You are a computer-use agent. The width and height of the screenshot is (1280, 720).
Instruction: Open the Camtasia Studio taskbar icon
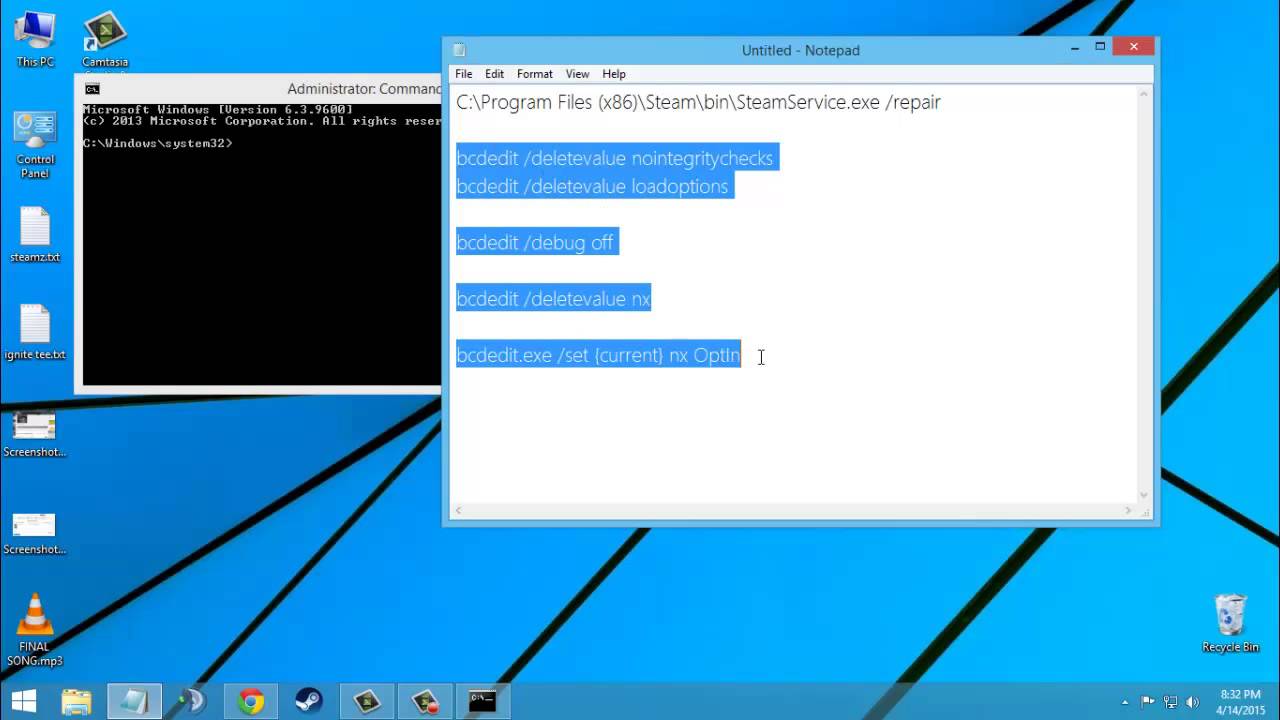coord(366,701)
